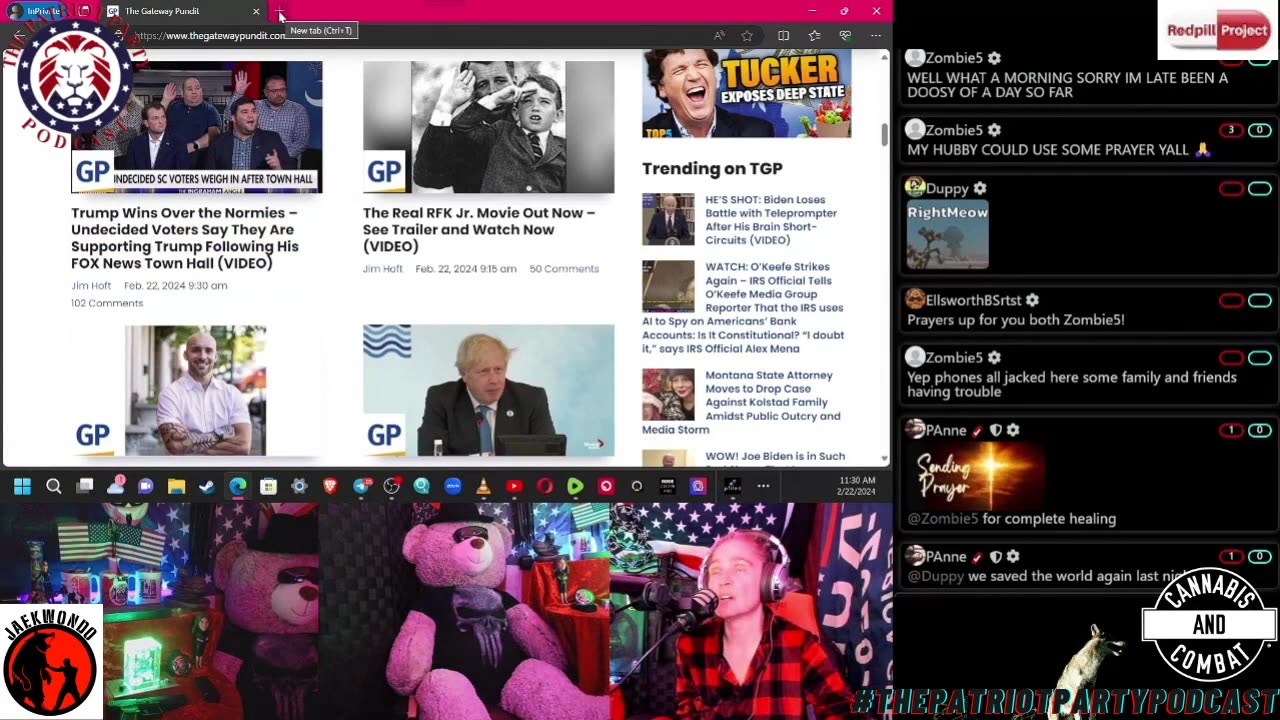Open Duppy's RightMeow image in chat
The width and height of the screenshot is (1280, 720).
click(947, 235)
